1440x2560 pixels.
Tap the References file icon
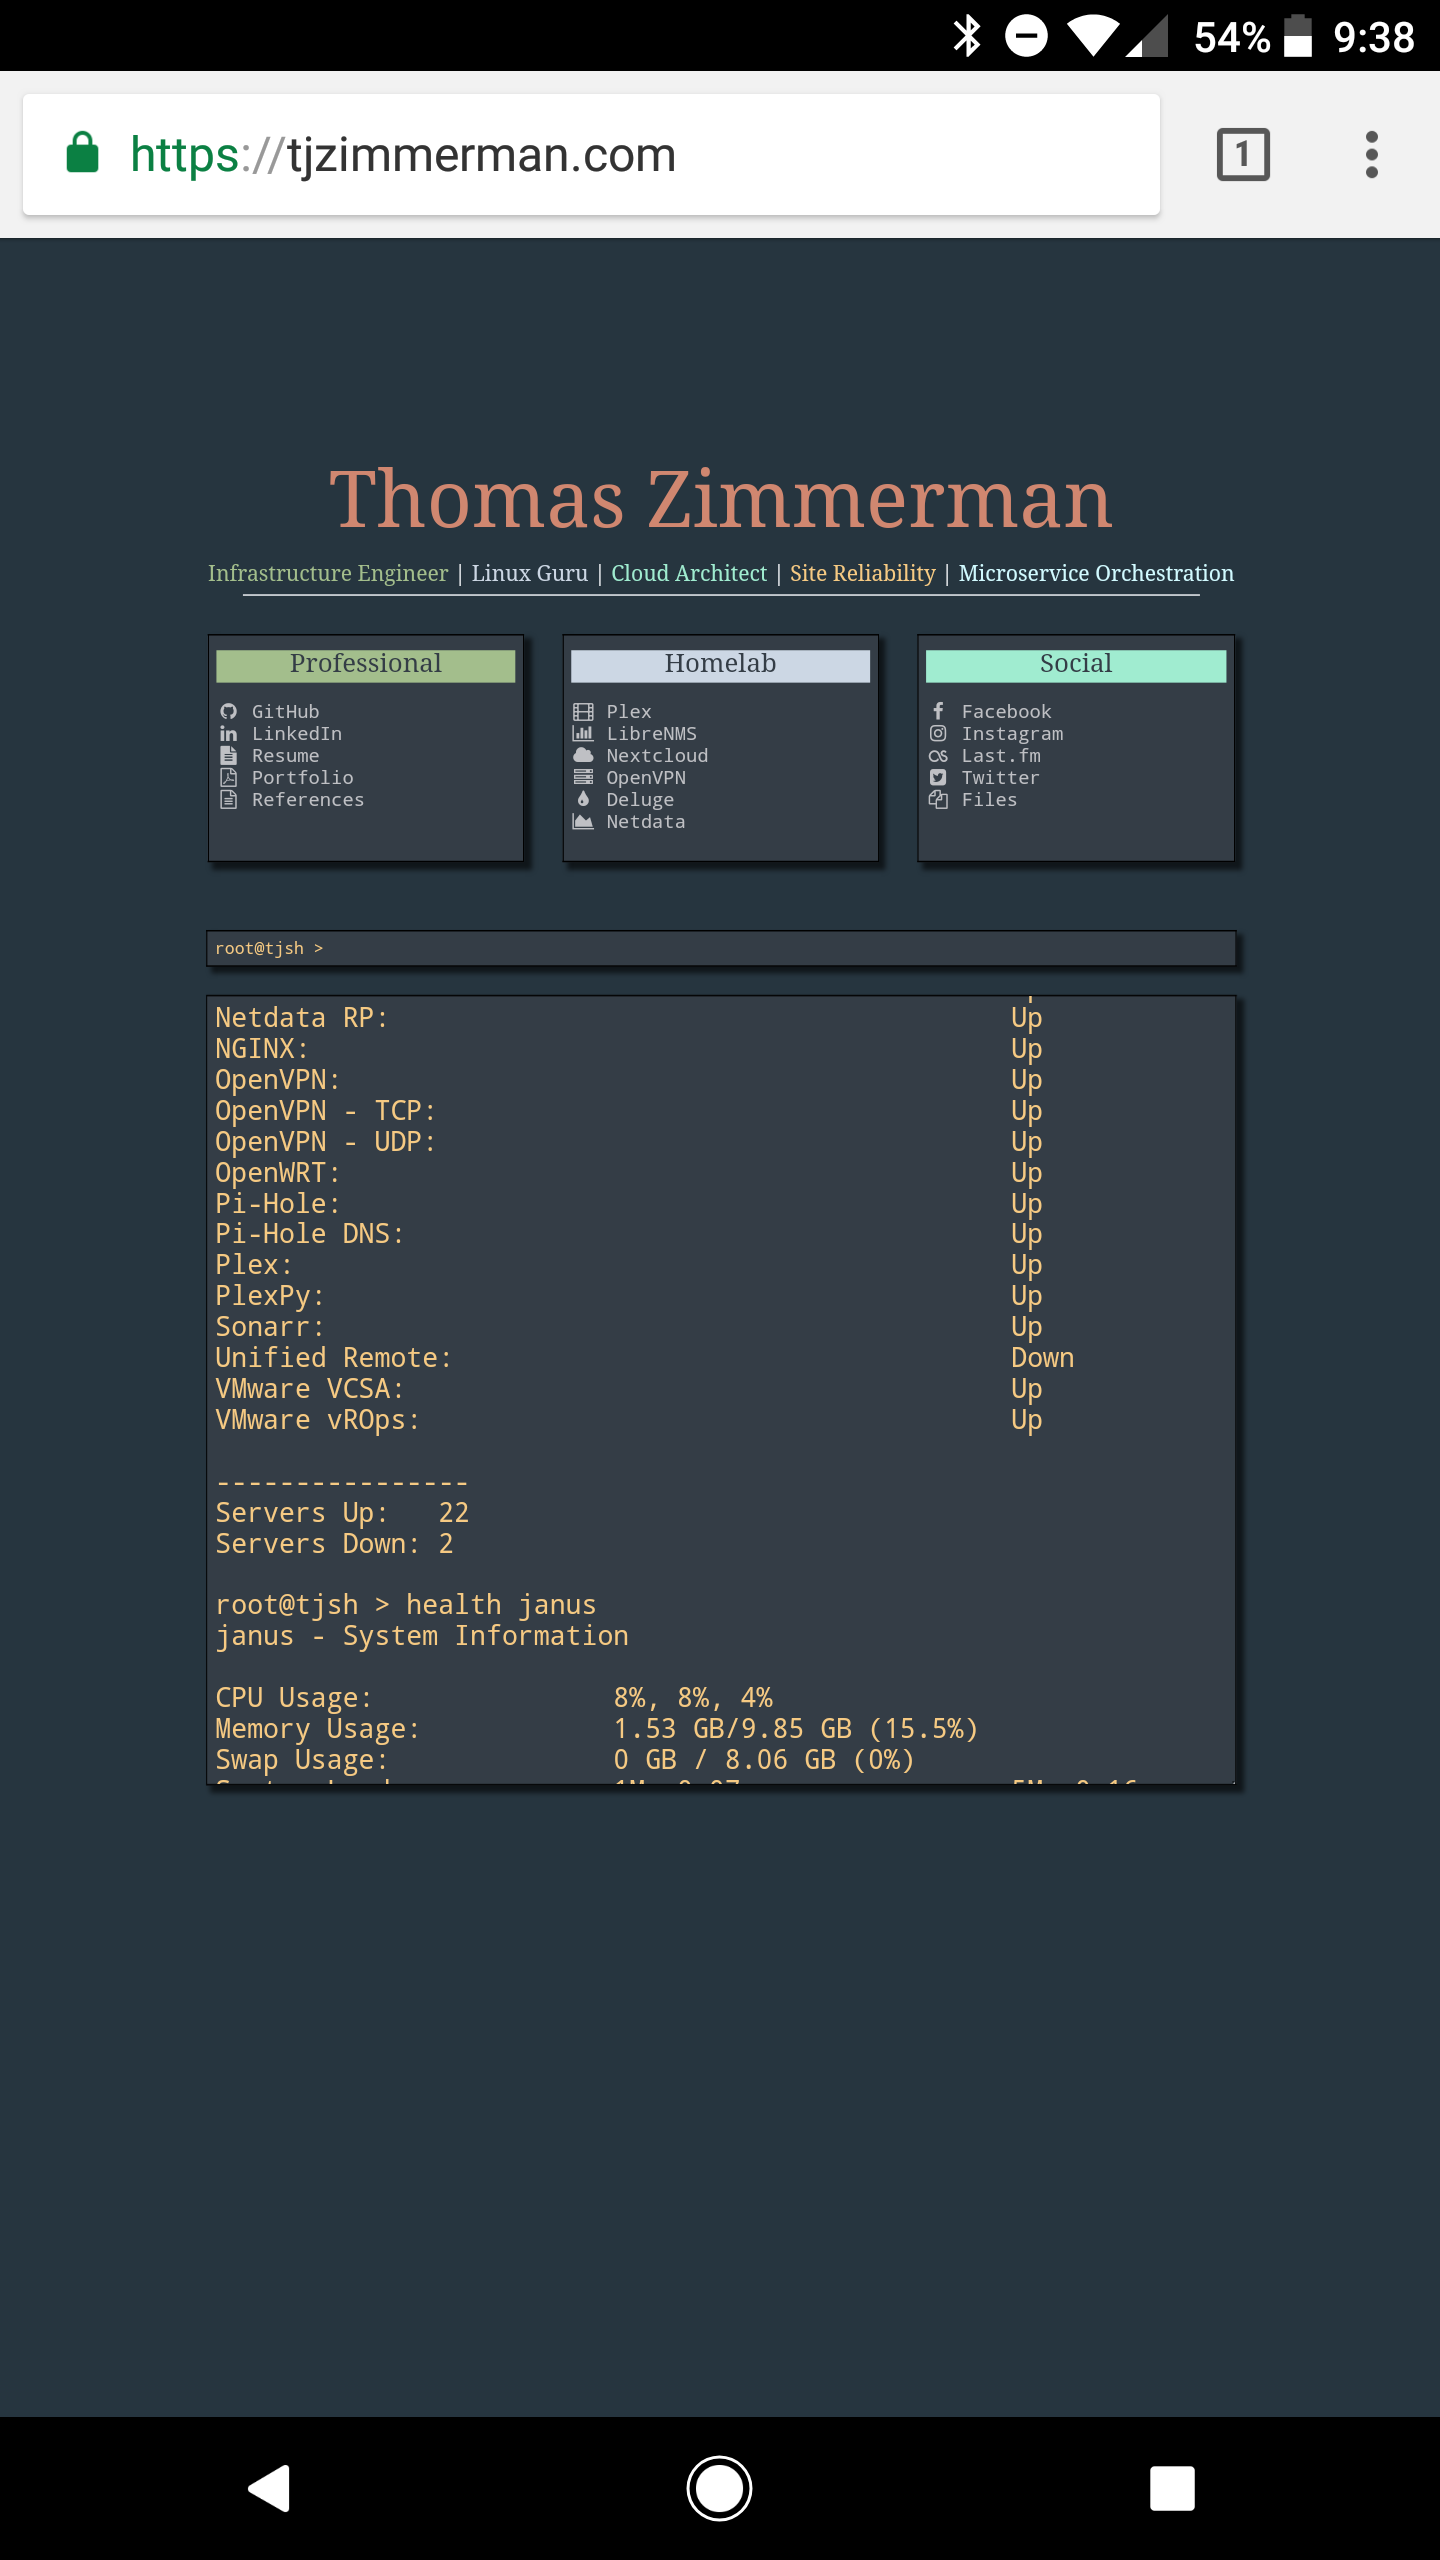(x=228, y=799)
